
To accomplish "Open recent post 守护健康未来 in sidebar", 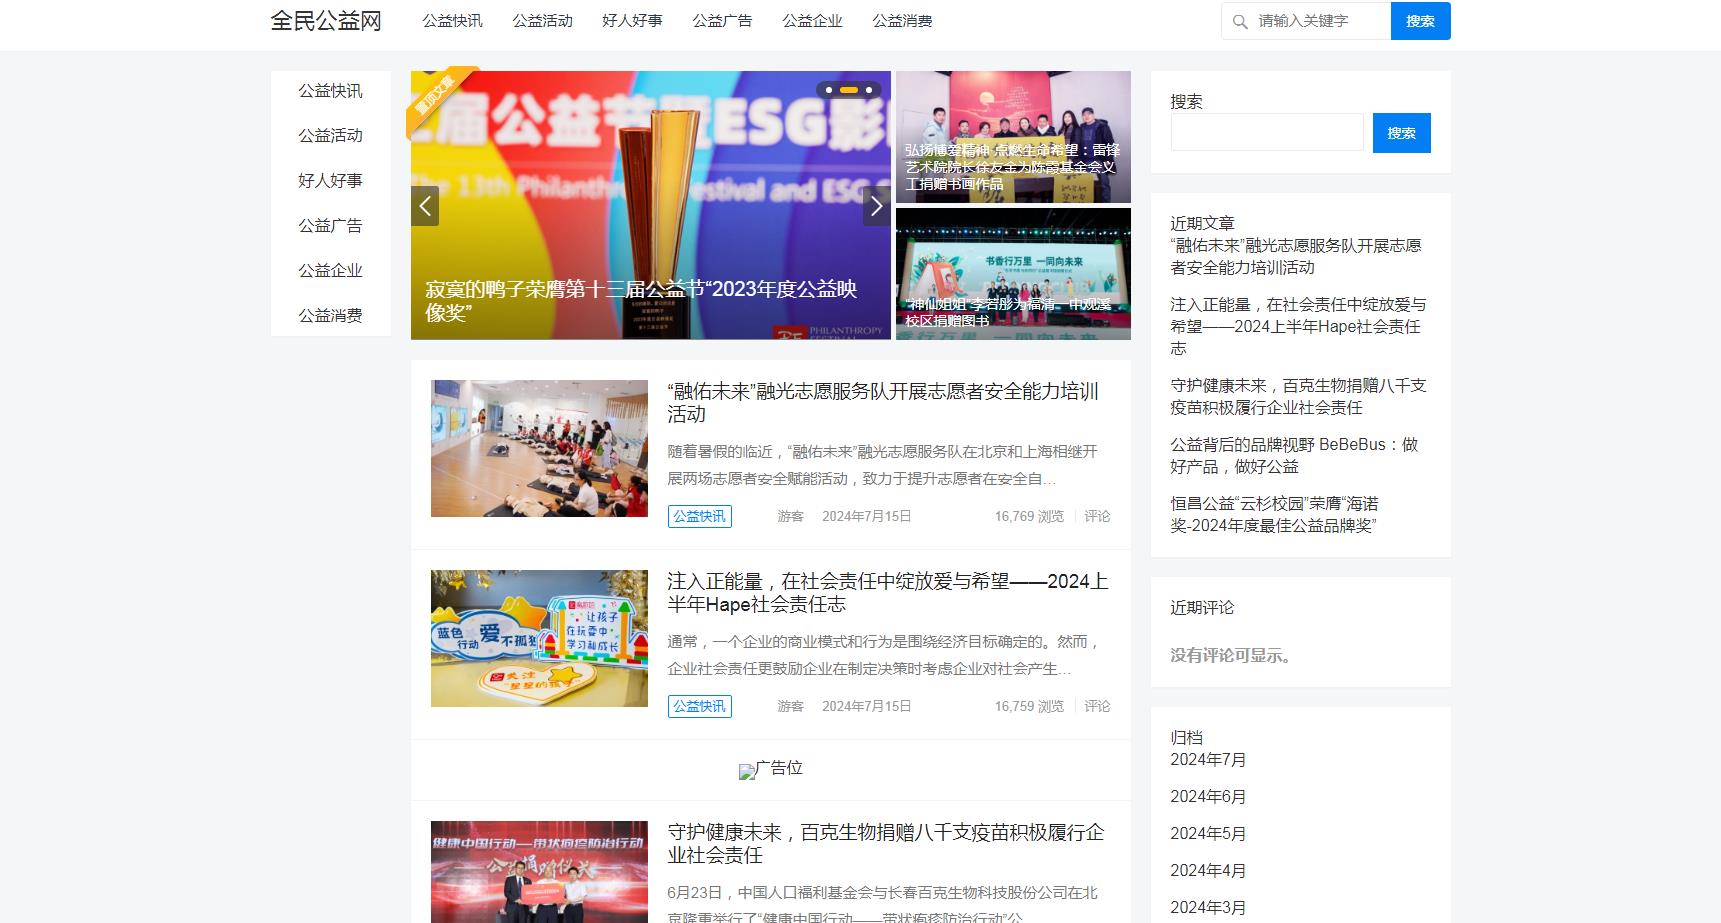I will (1298, 396).
